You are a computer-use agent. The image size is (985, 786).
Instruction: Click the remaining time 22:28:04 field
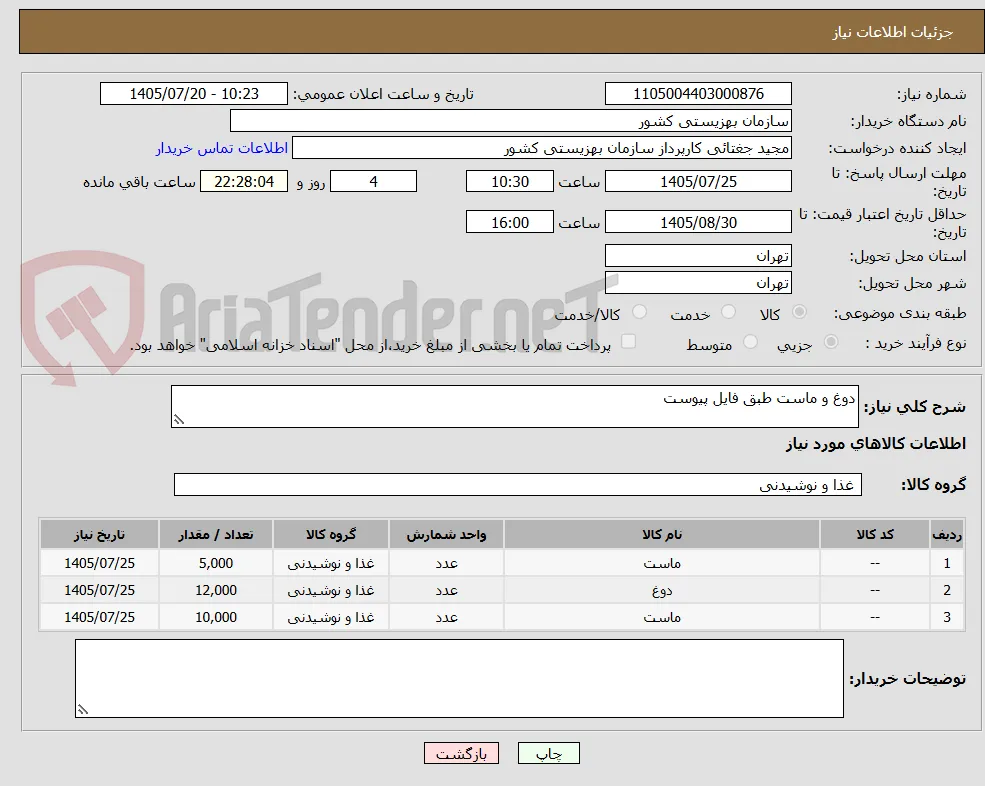point(244,182)
